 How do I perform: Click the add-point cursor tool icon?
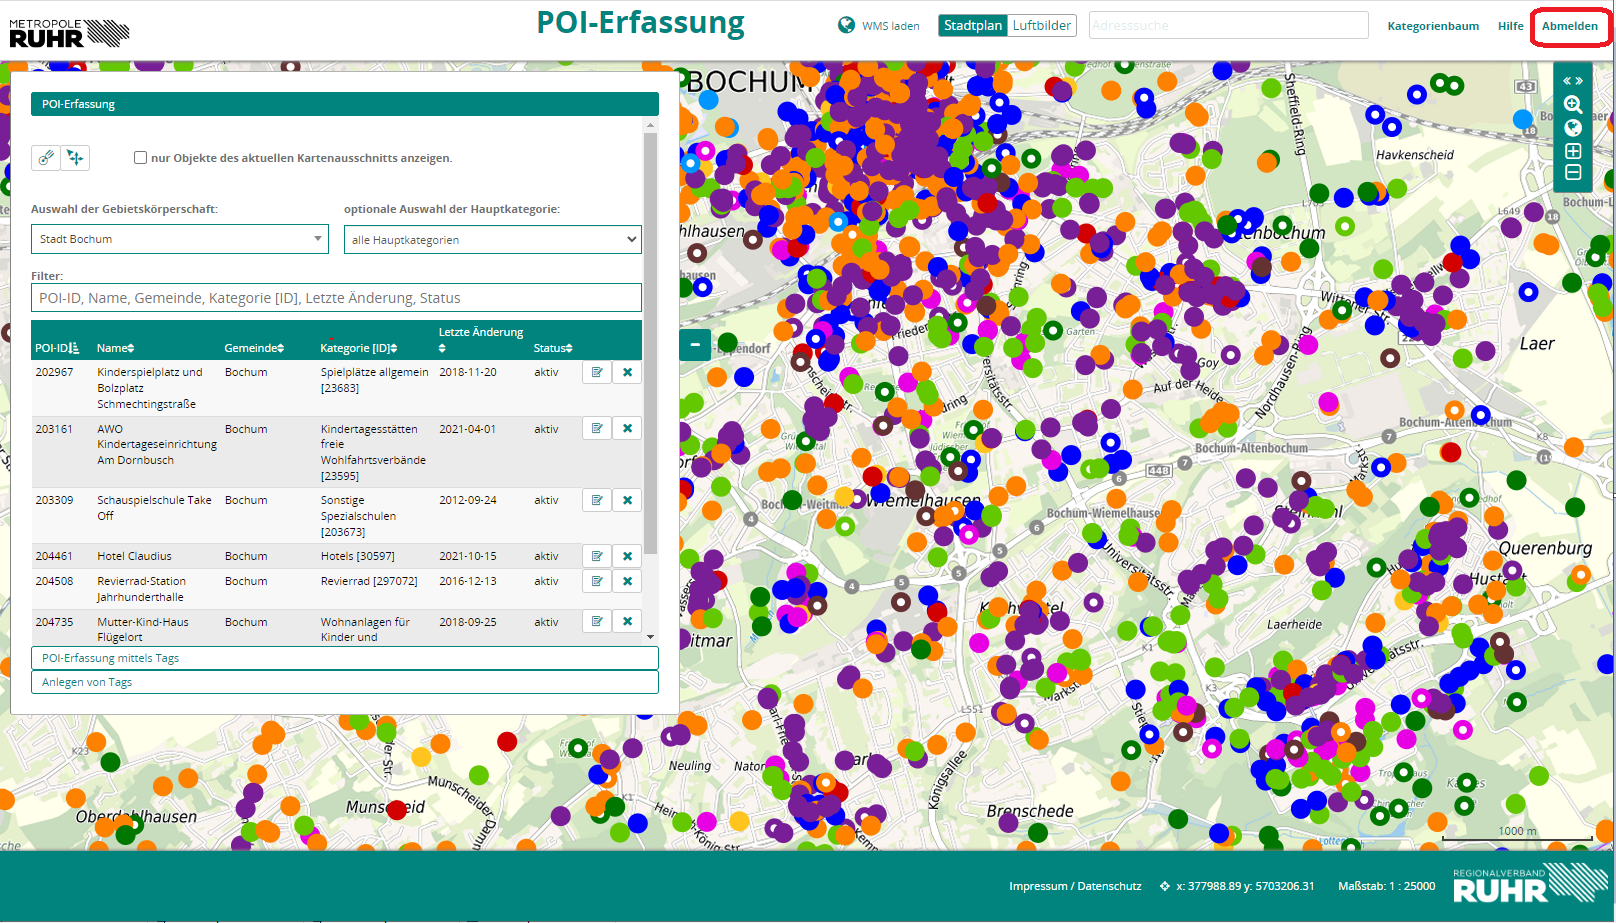pyautogui.click(x=75, y=158)
